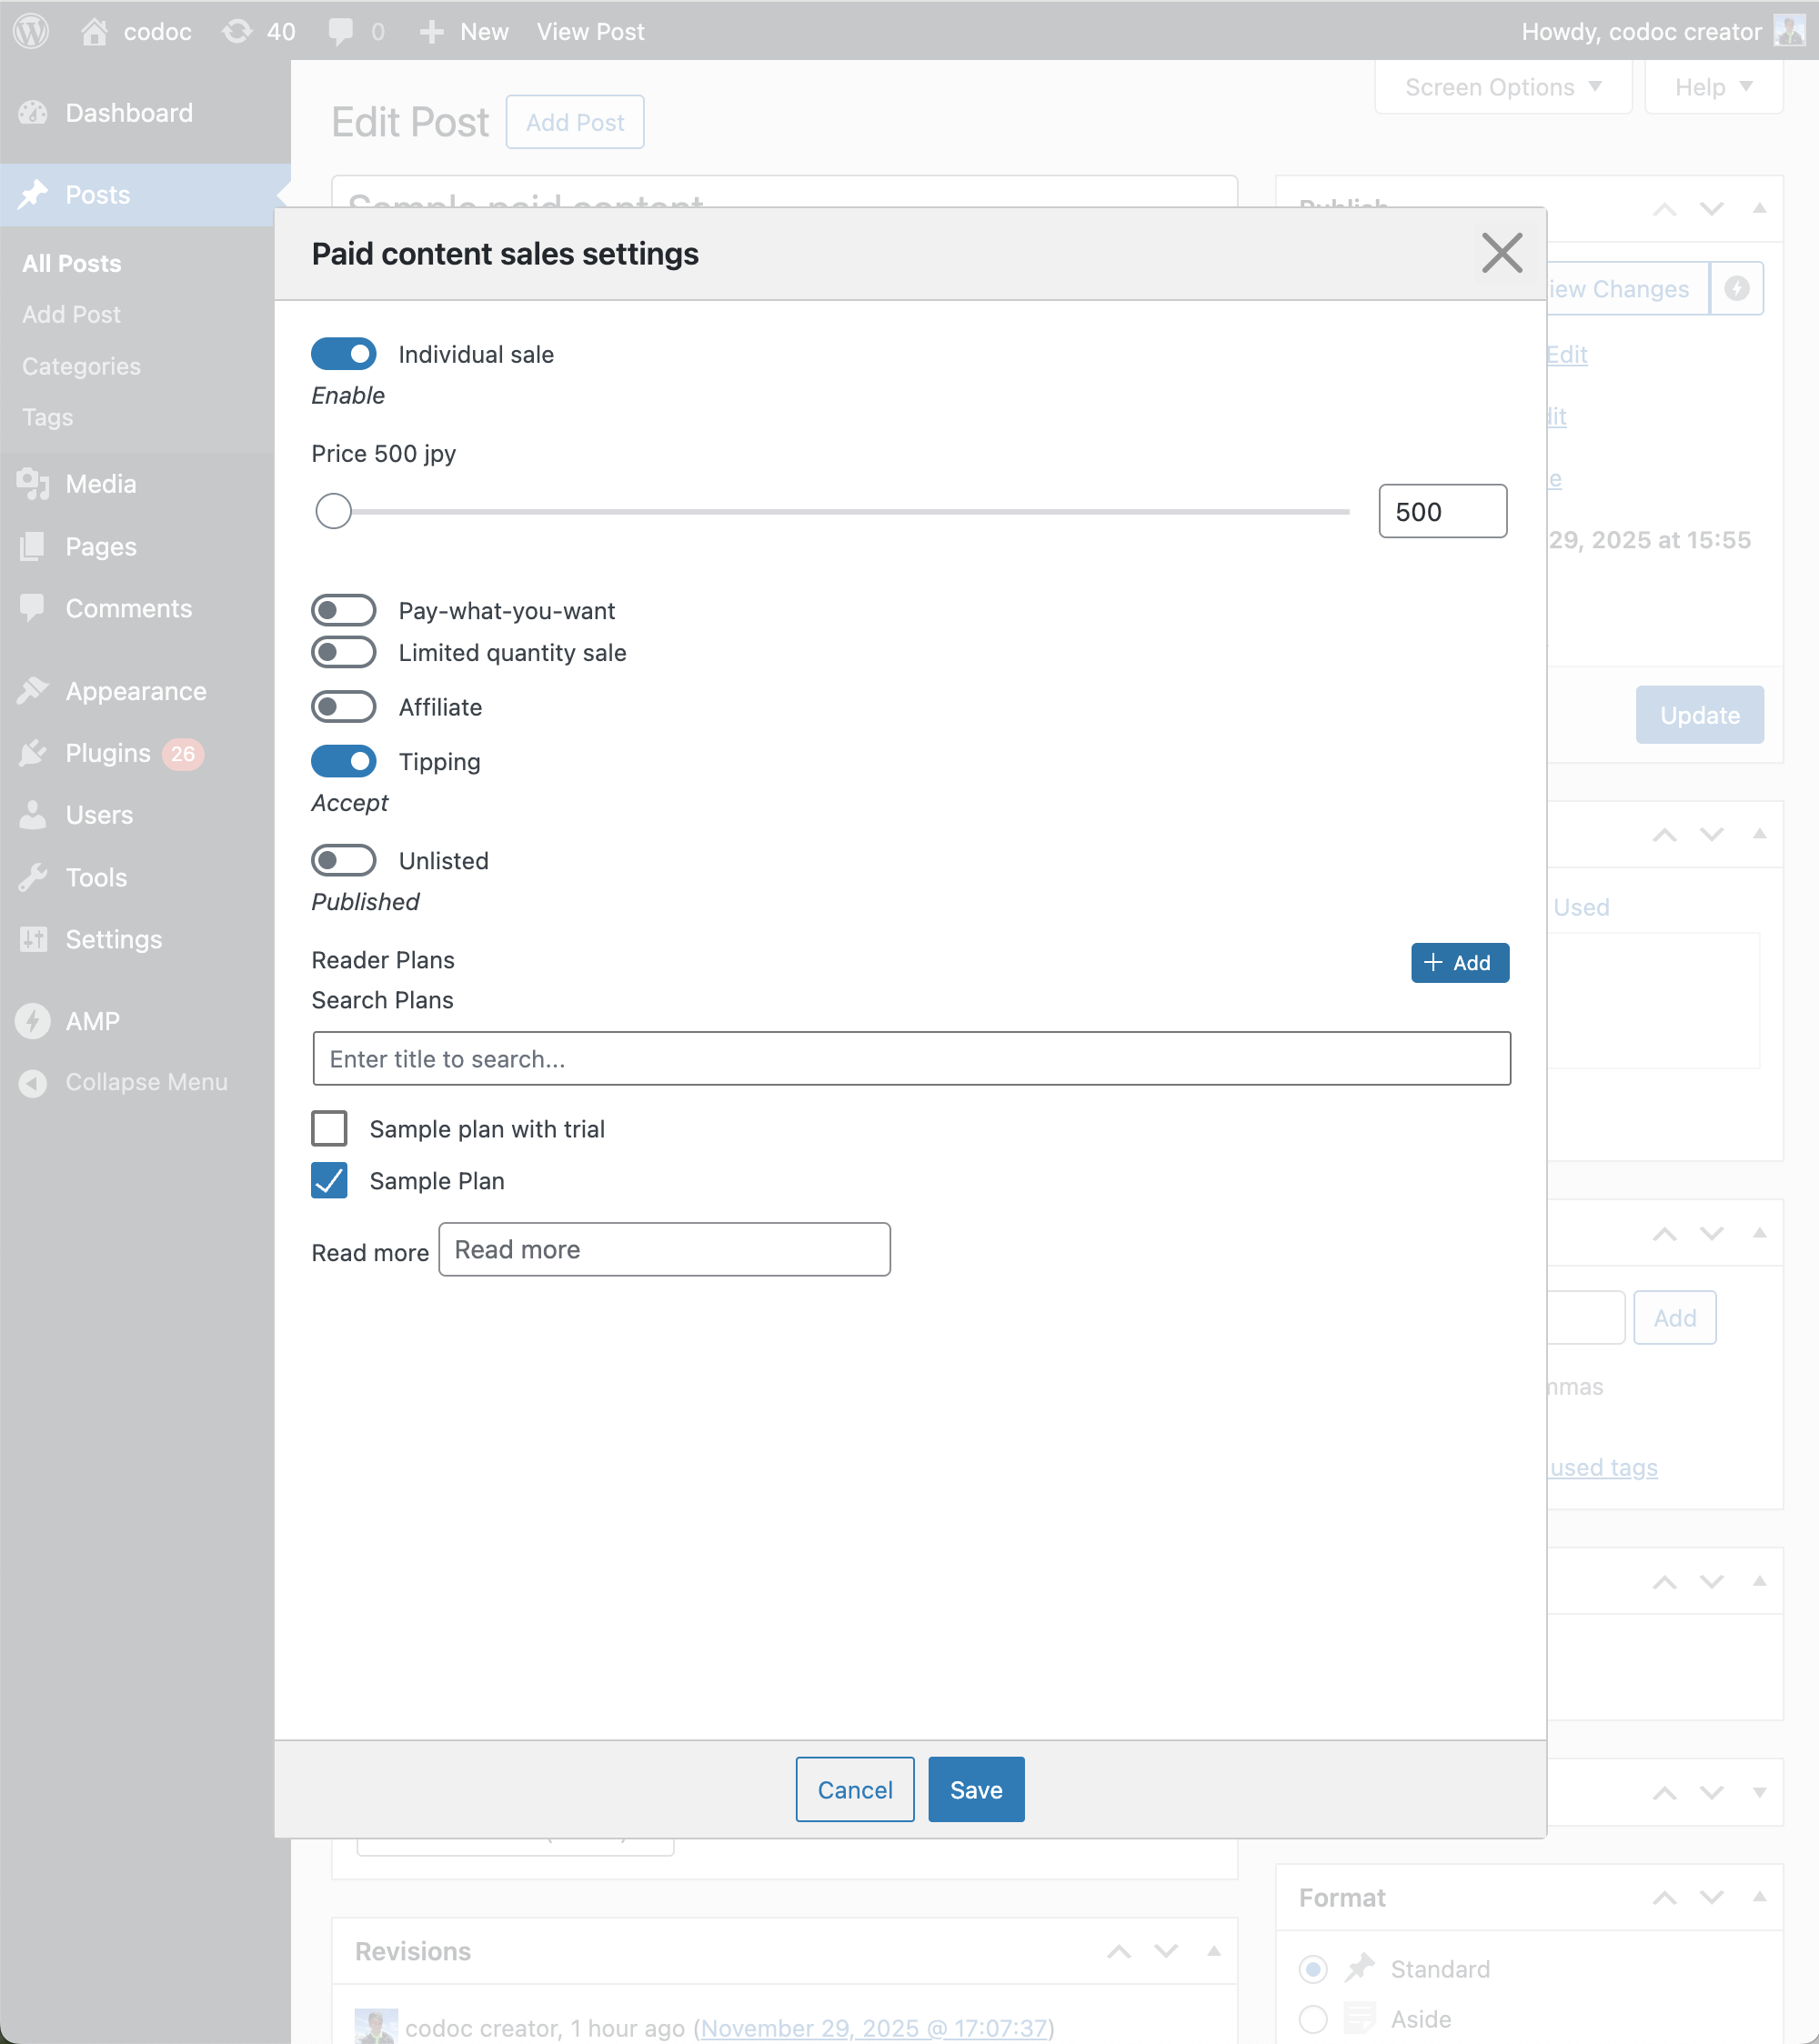Open the Help dropdown
The width and height of the screenshot is (1819, 2044).
[x=1712, y=87]
